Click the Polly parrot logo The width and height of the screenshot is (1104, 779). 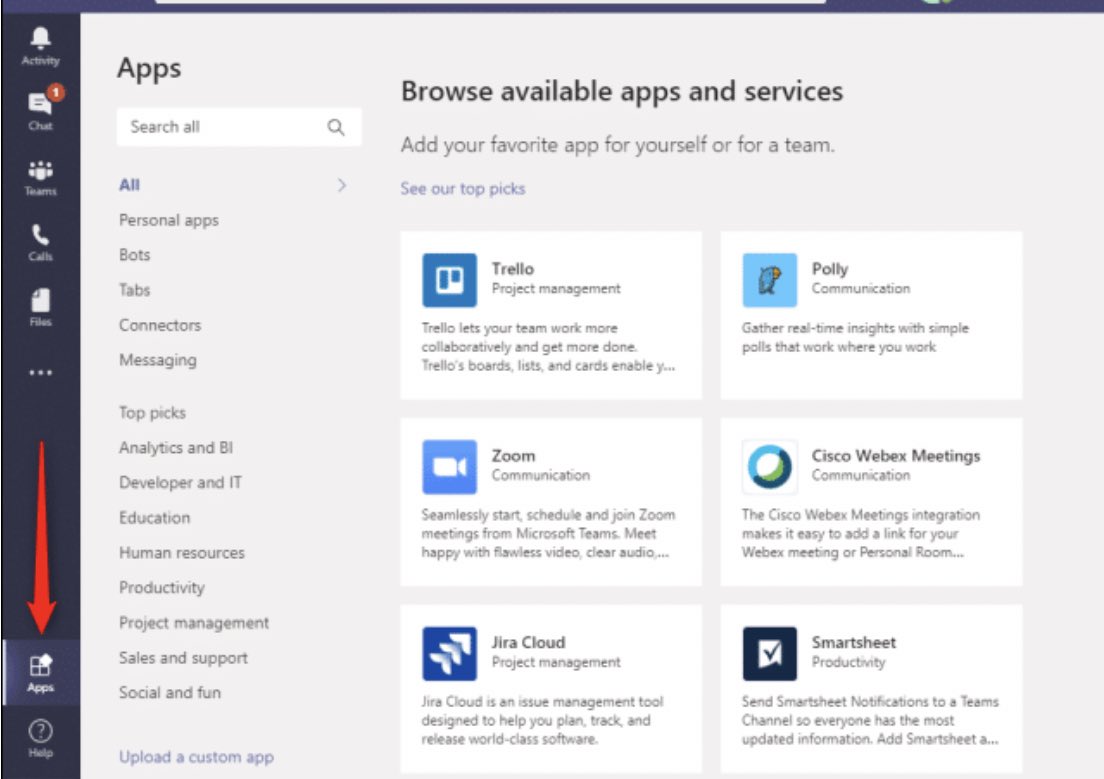coord(770,280)
